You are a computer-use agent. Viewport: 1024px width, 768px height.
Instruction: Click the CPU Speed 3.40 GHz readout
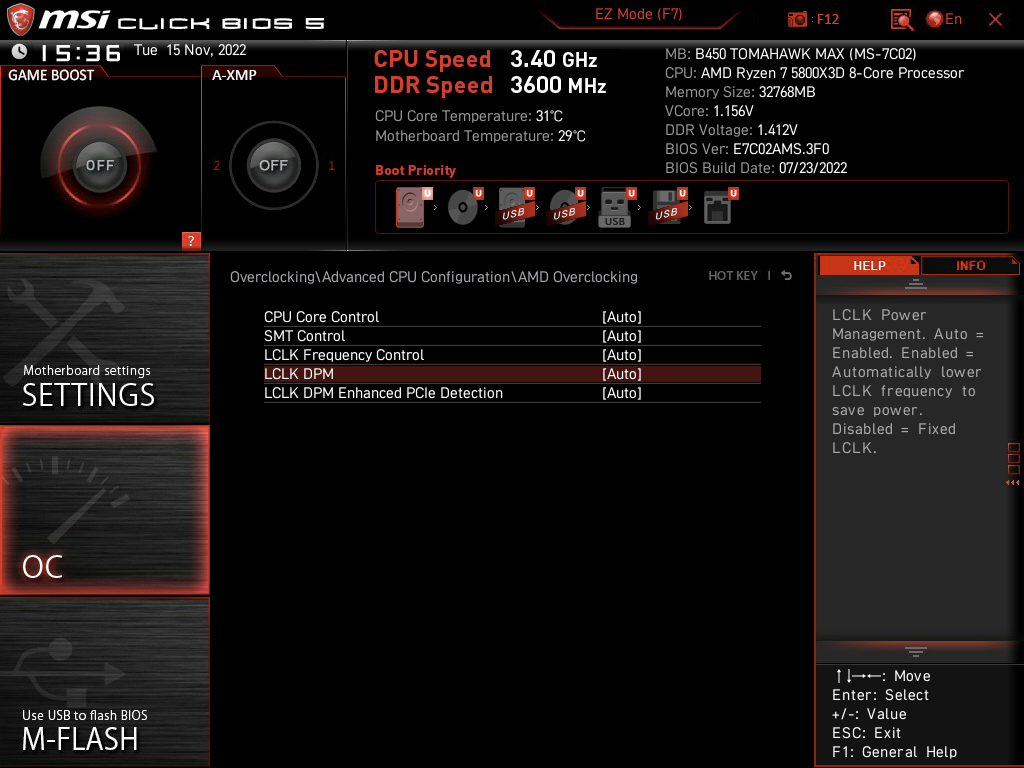485,59
